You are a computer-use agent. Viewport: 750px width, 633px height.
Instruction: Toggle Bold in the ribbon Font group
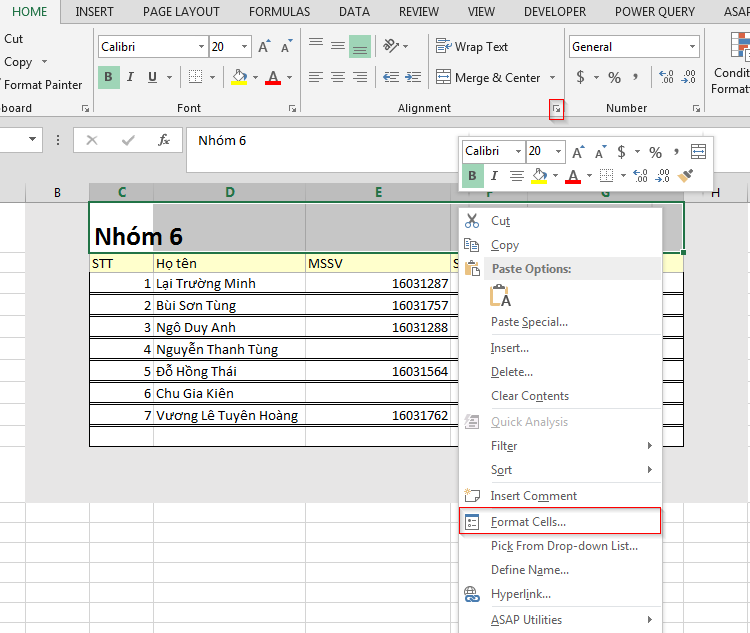(x=109, y=77)
